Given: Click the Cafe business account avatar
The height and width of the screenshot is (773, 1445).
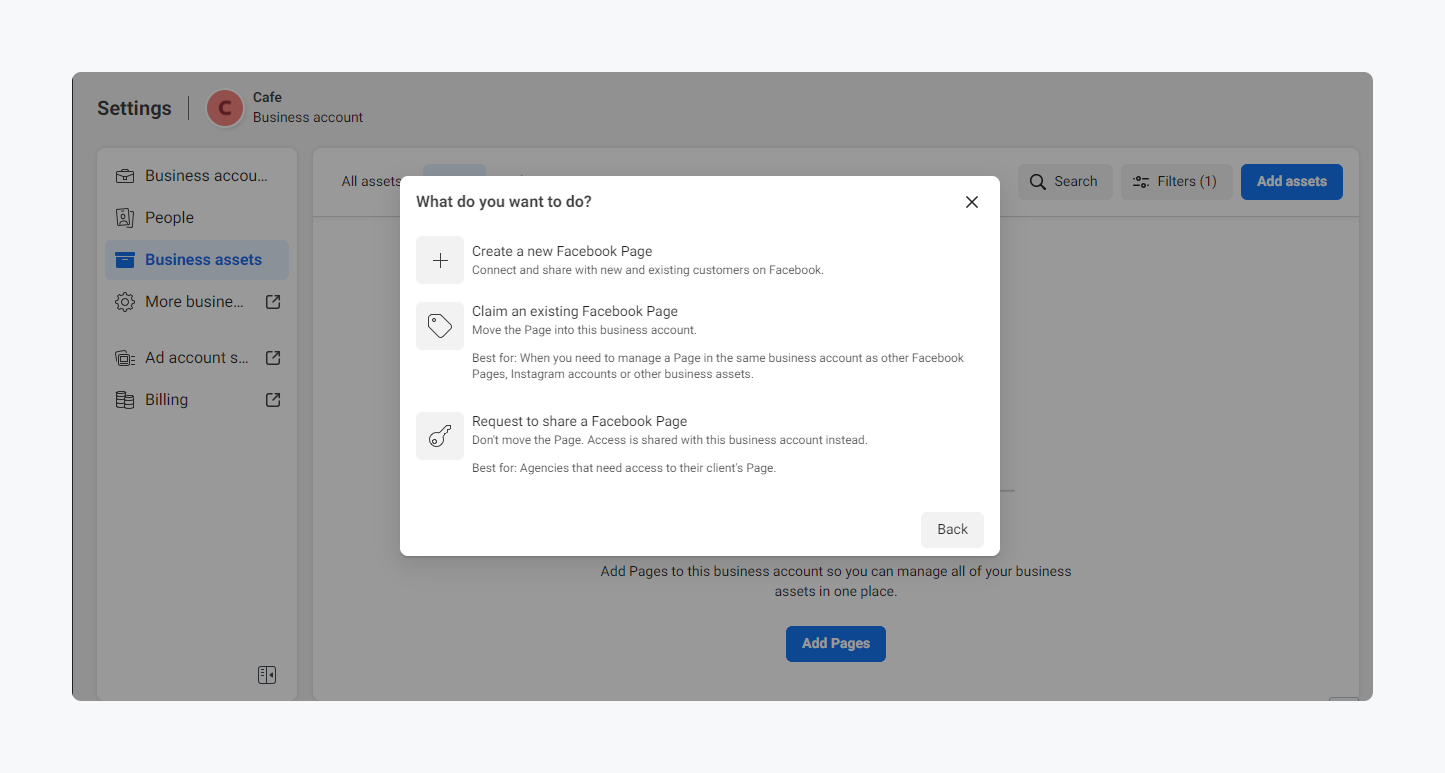Looking at the screenshot, I should pyautogui.click(x=225, y=108).
